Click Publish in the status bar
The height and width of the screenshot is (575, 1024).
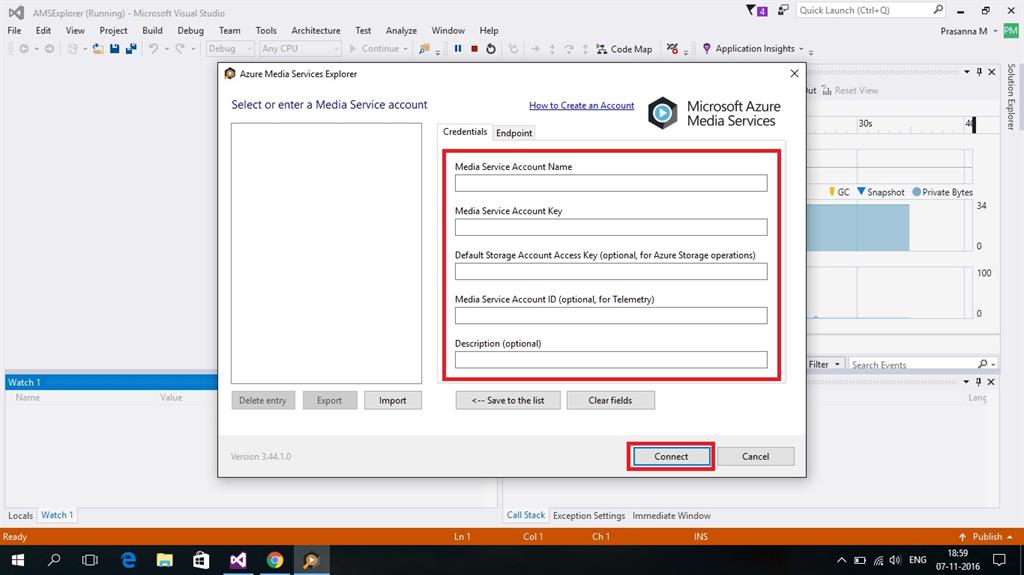pyautogui.click(x=986, y=536)
